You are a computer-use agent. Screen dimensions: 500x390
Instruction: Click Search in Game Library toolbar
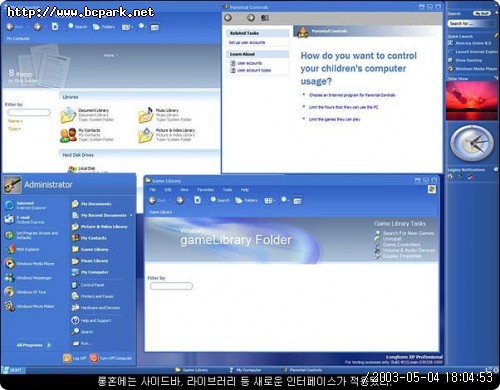click(219, 200)
